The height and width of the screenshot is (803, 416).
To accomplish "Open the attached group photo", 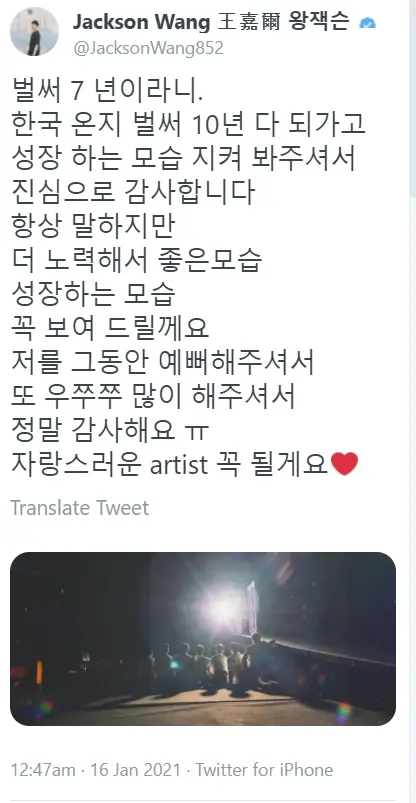I will (203, 639).
